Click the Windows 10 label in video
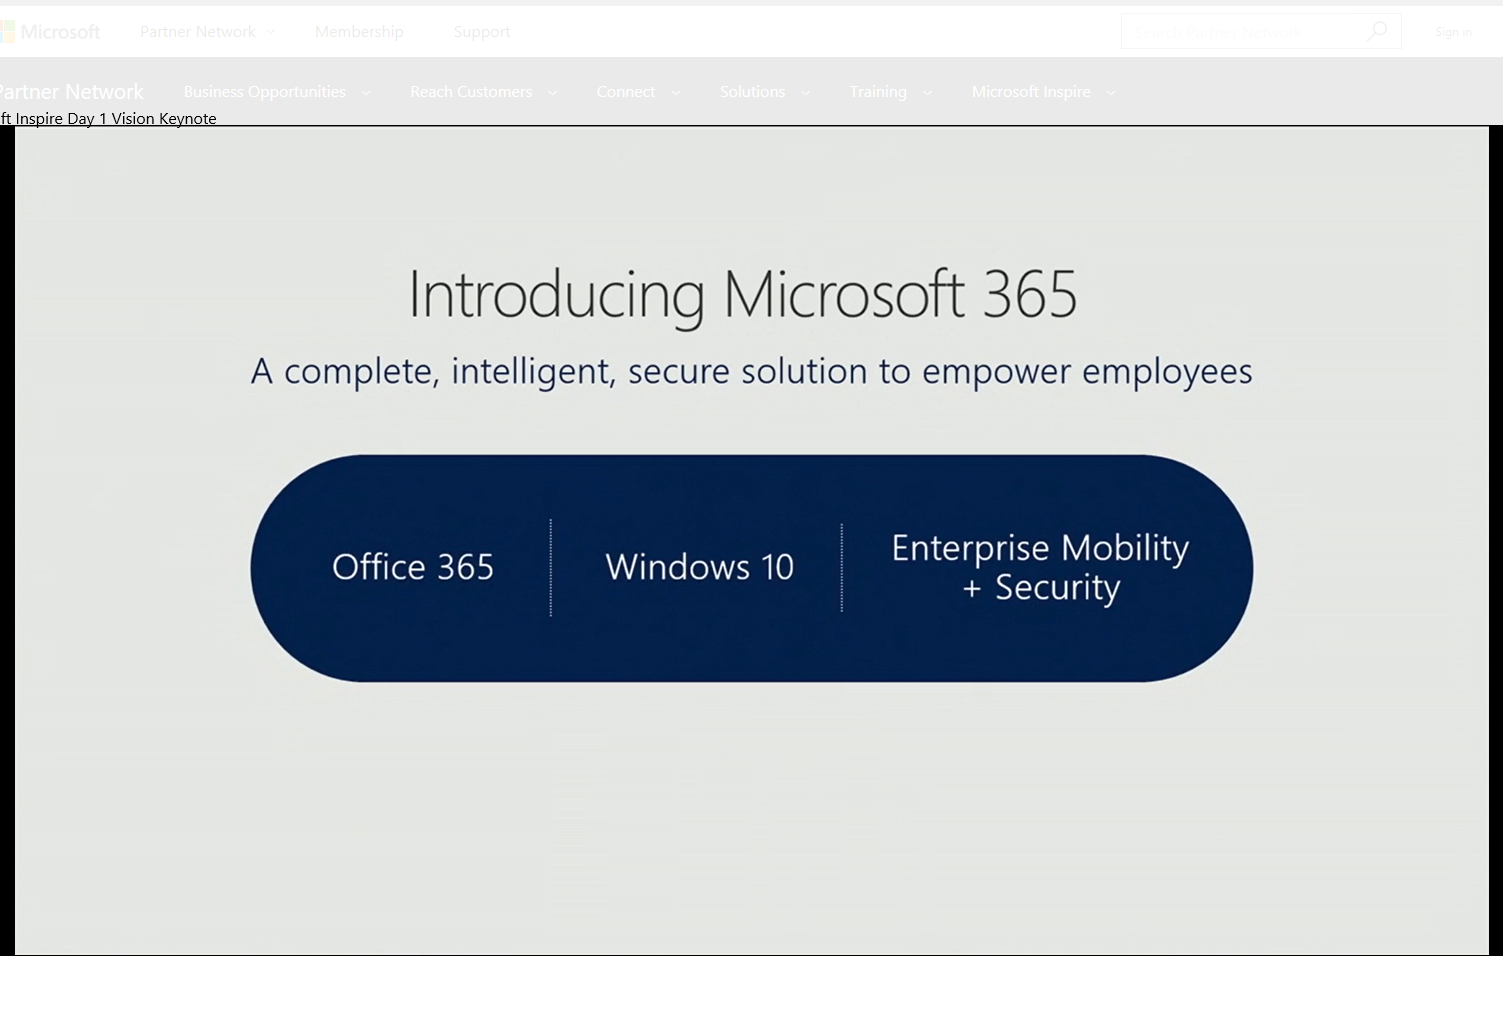Viewport: 1503px width, 1018px height. point(699,567)
